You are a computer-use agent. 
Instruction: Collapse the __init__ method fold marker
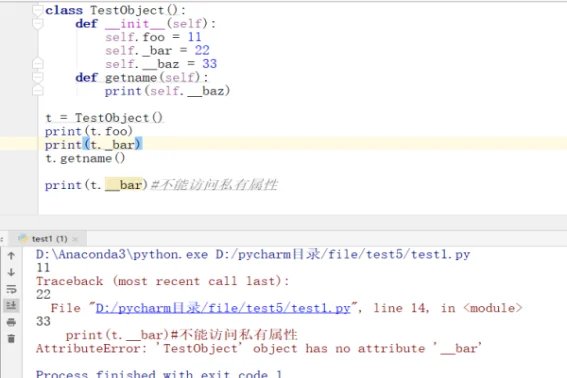coord(38,24)
